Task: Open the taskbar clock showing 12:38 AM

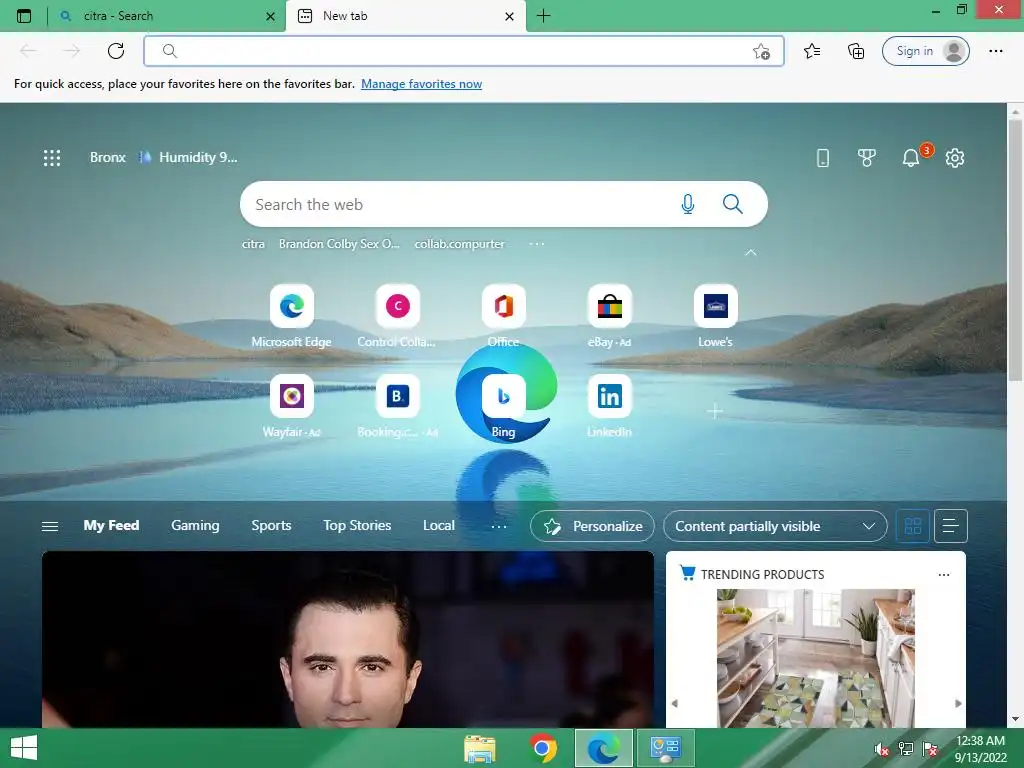Action: click(x=980, y=749)
